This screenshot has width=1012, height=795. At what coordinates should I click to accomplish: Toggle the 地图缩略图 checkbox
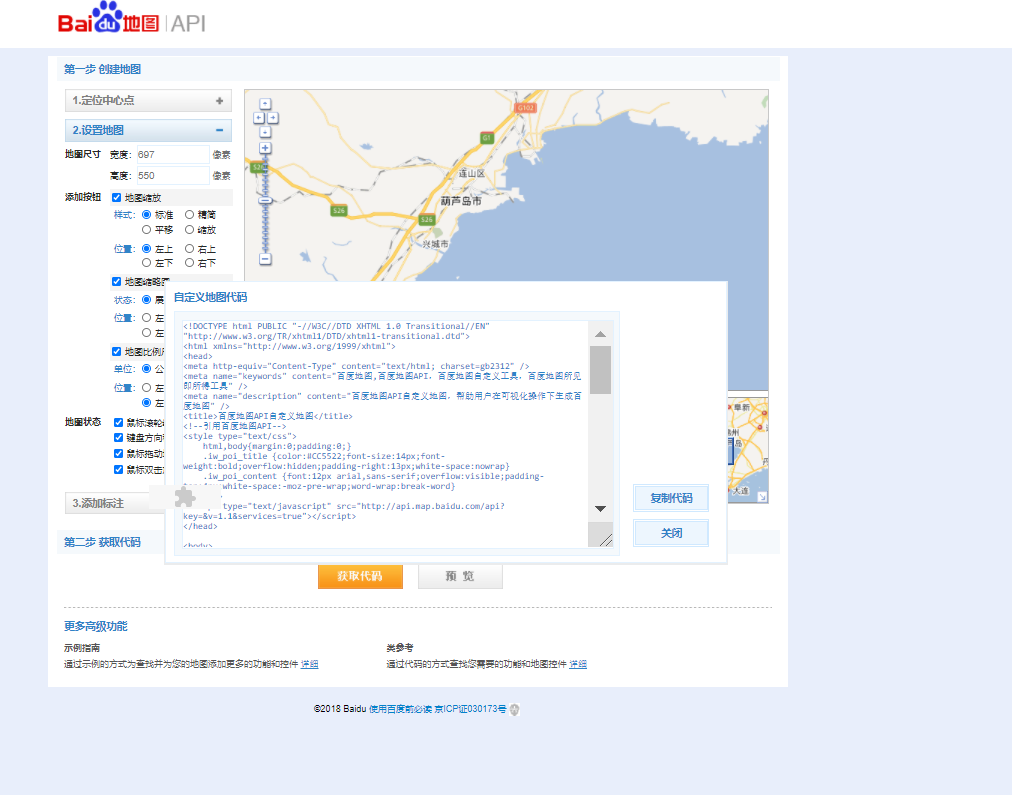[x=117, y=281]
